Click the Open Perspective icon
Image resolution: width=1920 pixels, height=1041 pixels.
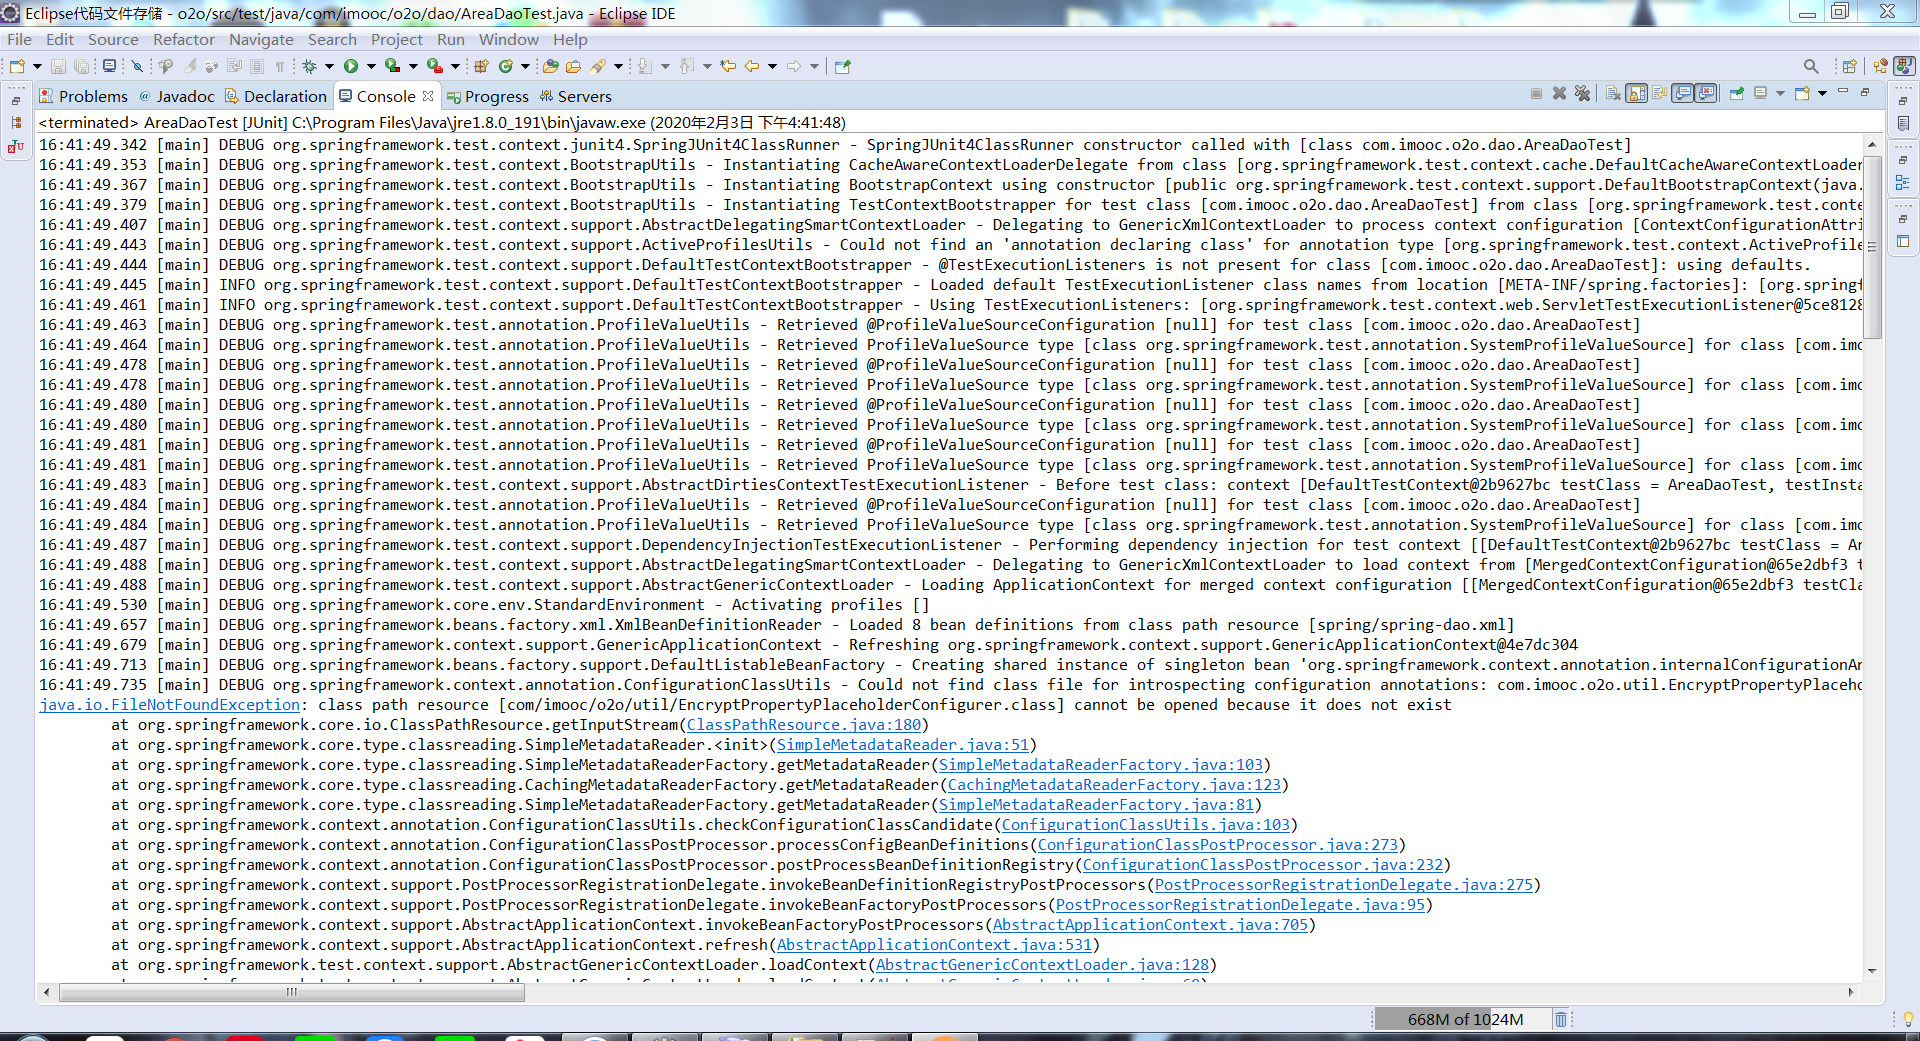[1850, 66]
